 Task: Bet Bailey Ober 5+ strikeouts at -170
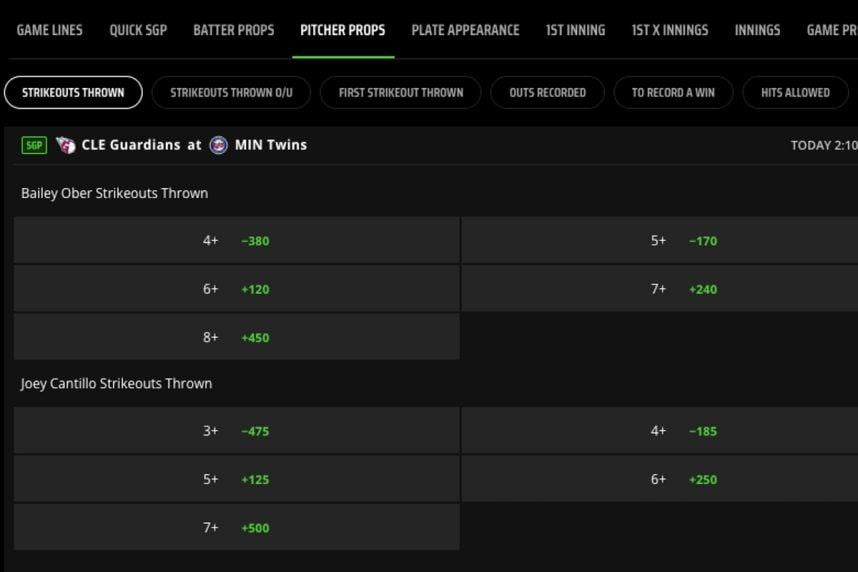(x=660, y=240)
